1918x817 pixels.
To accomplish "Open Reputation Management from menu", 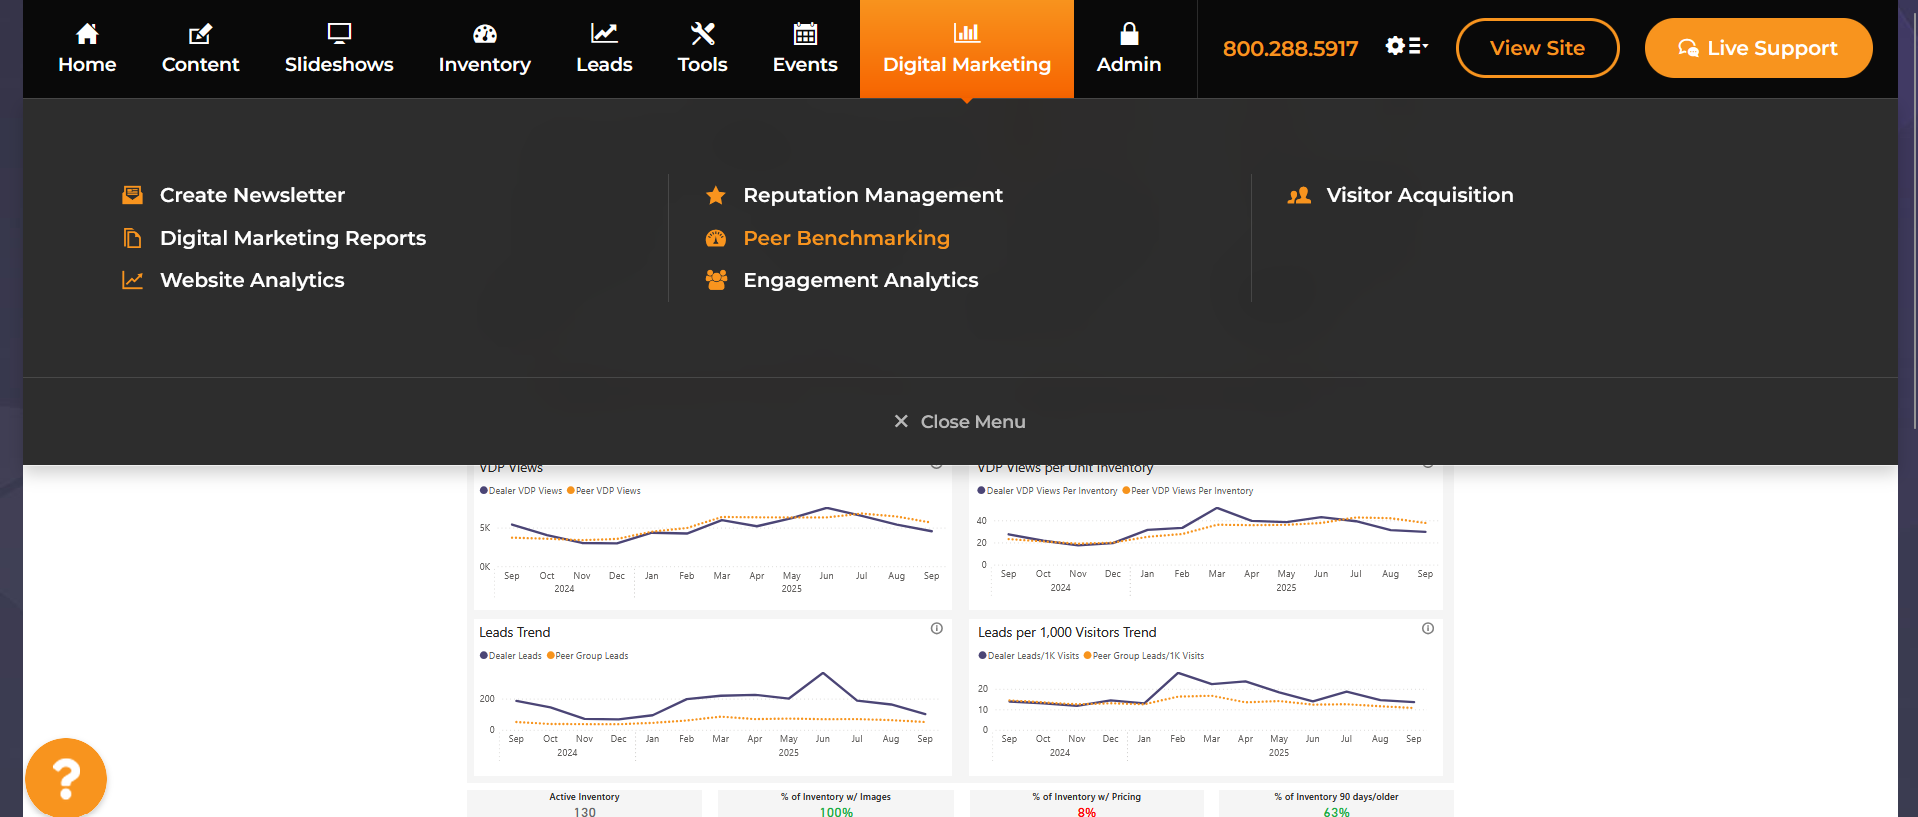I will click(872, 195).
